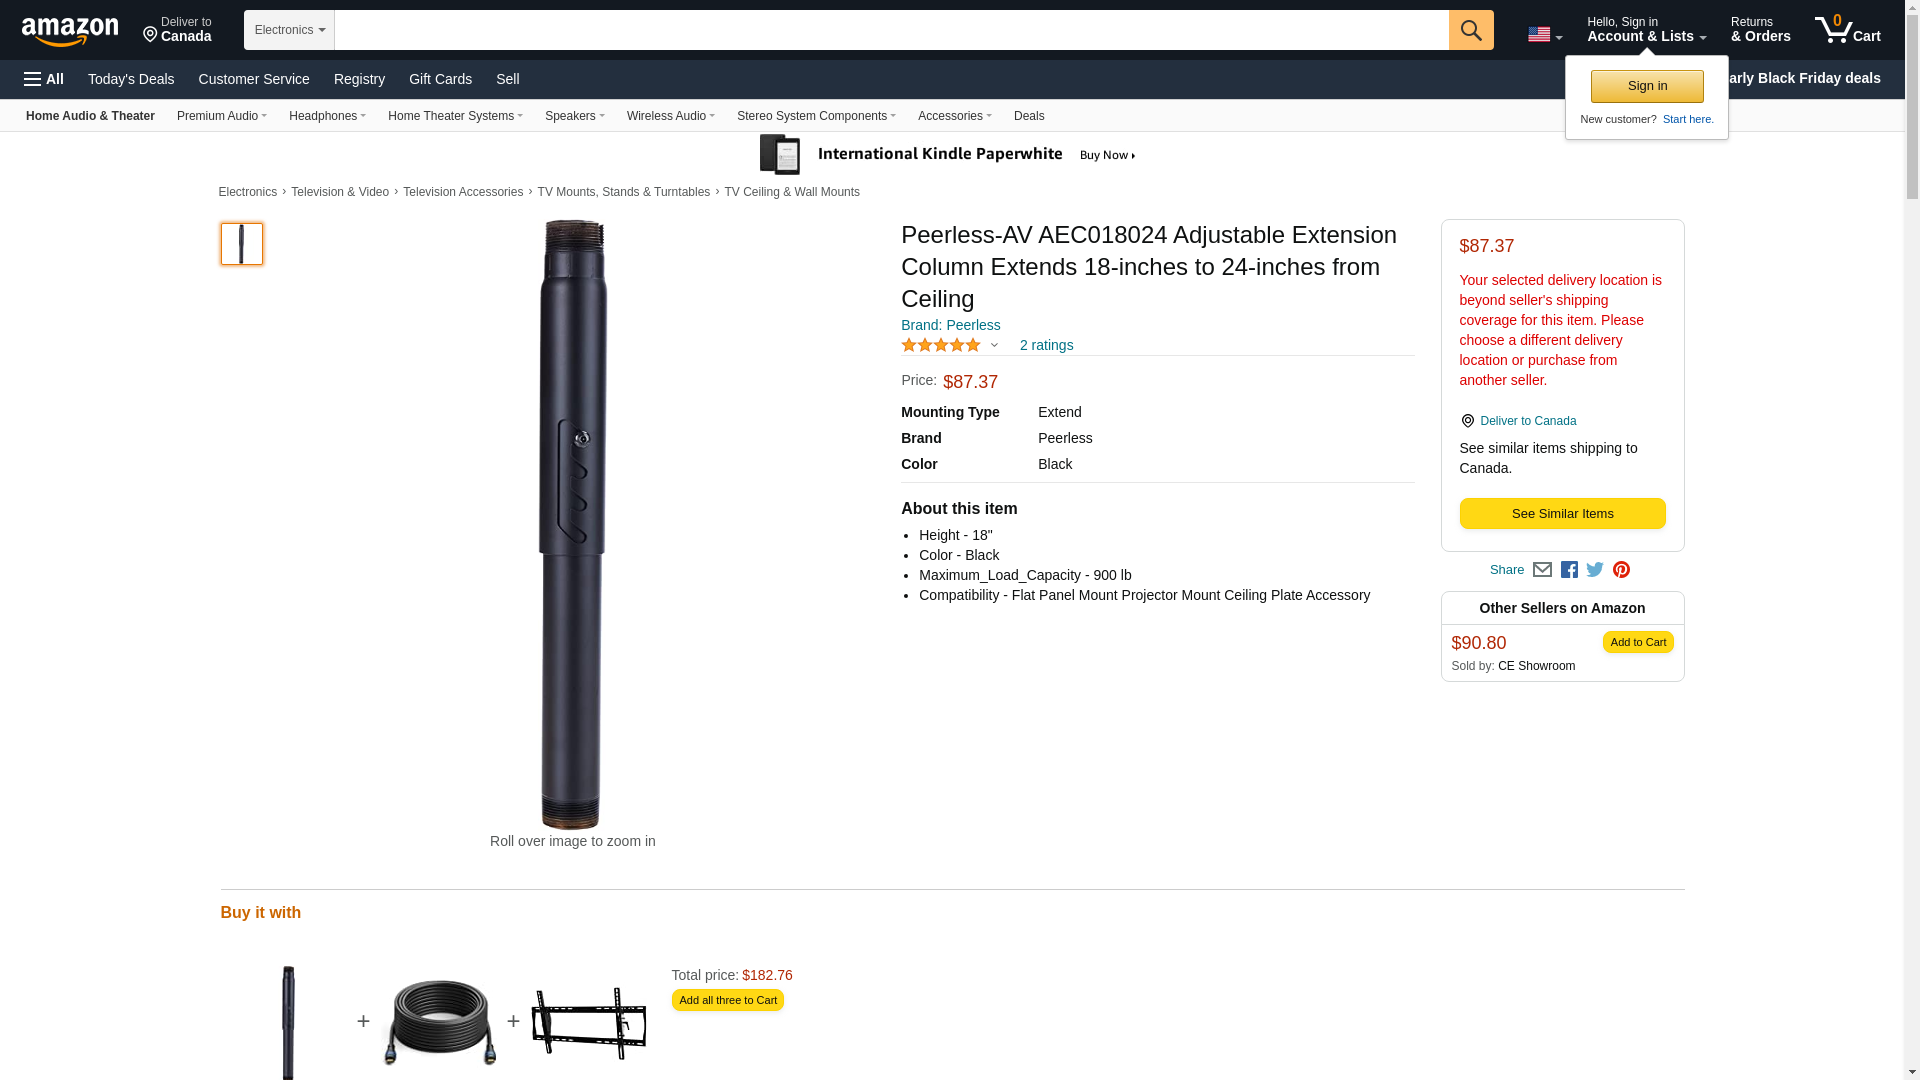
Task: Open the shopping cart icon
Action: point(1847,30)
